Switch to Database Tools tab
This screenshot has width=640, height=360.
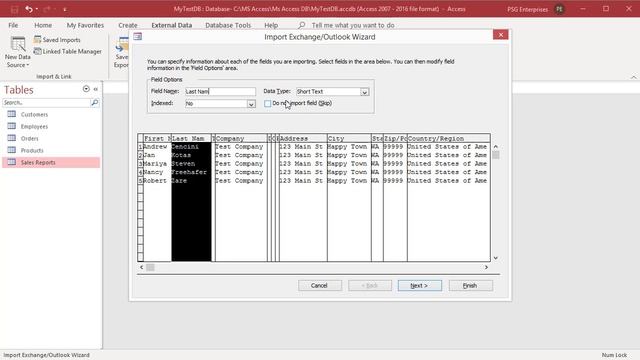pos(228,25)
